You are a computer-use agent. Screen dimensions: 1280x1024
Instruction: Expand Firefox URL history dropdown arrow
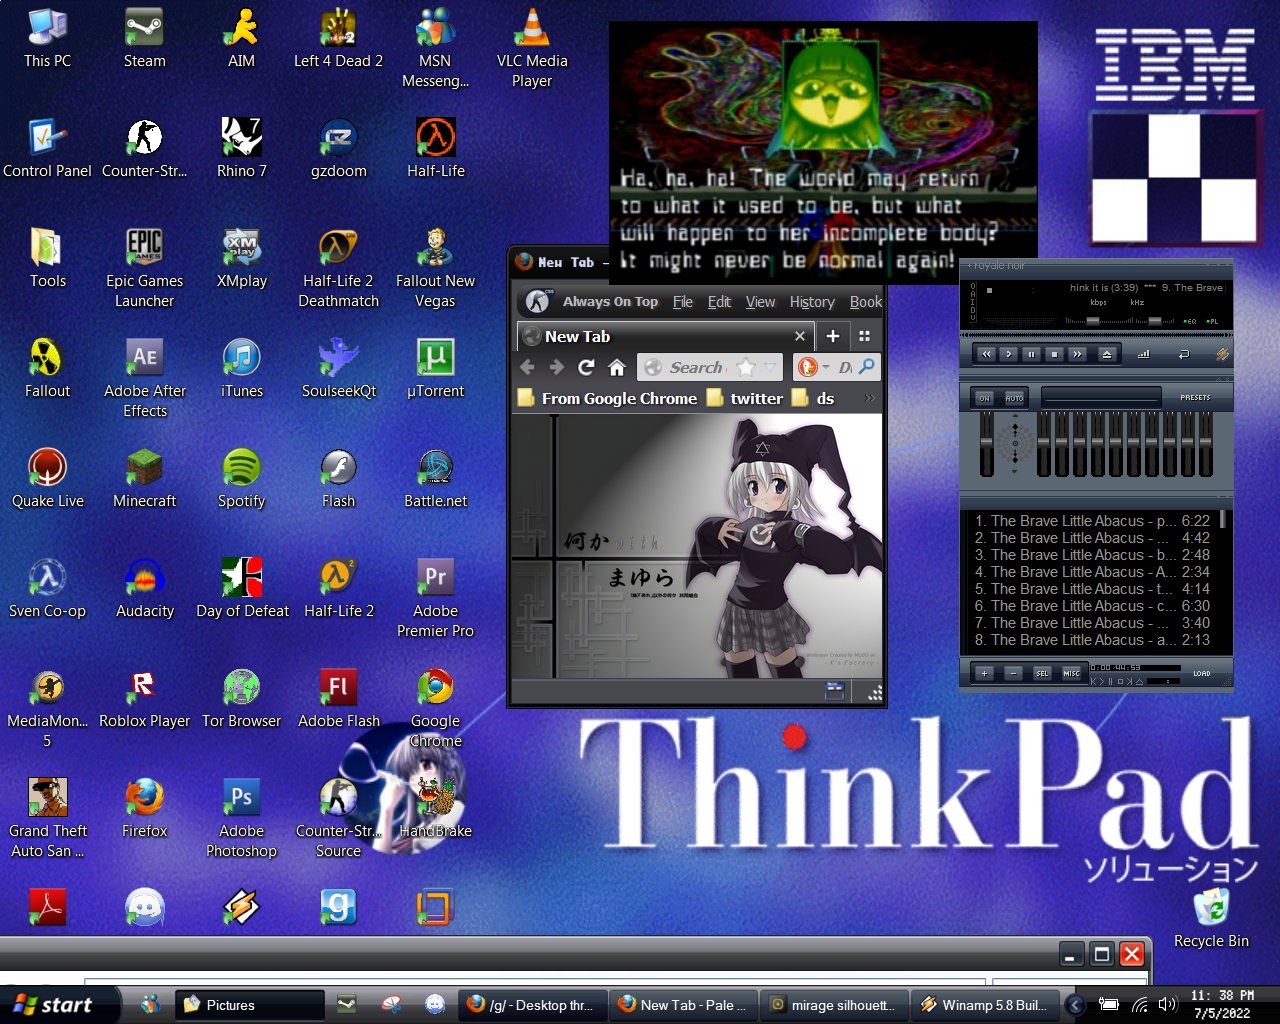(768, 367)
